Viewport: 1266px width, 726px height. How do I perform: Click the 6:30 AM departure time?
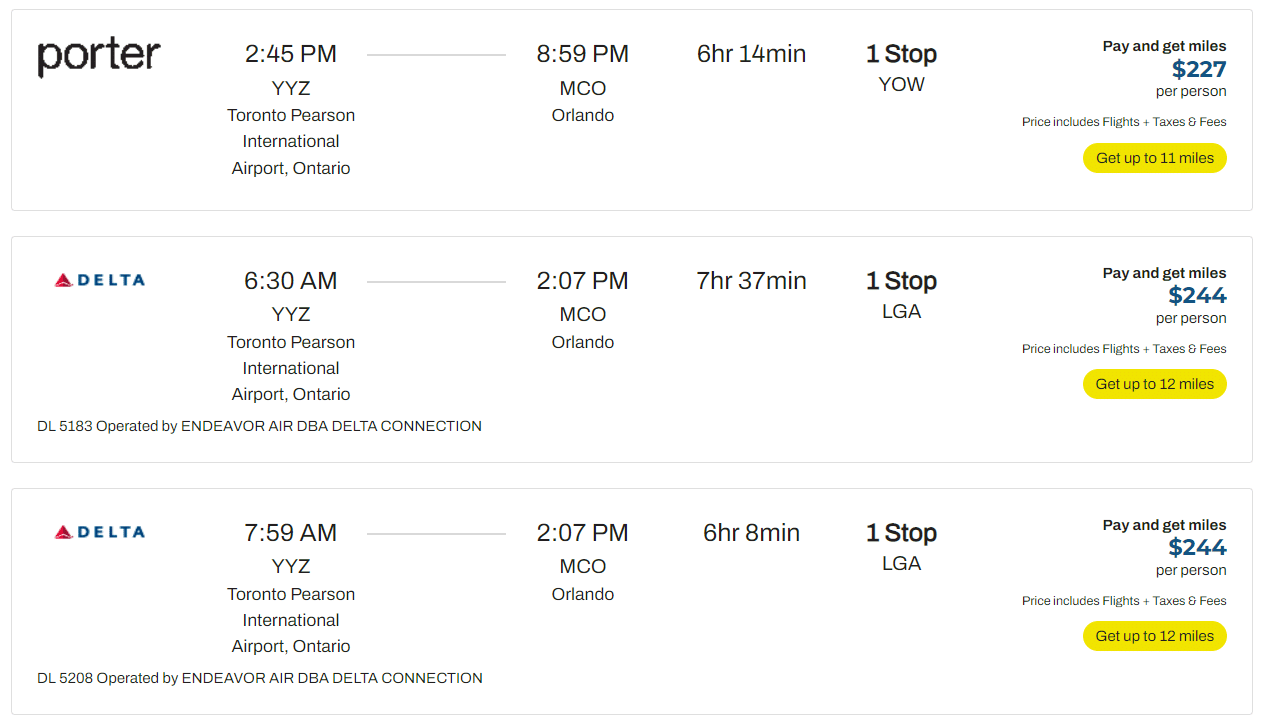291,281
